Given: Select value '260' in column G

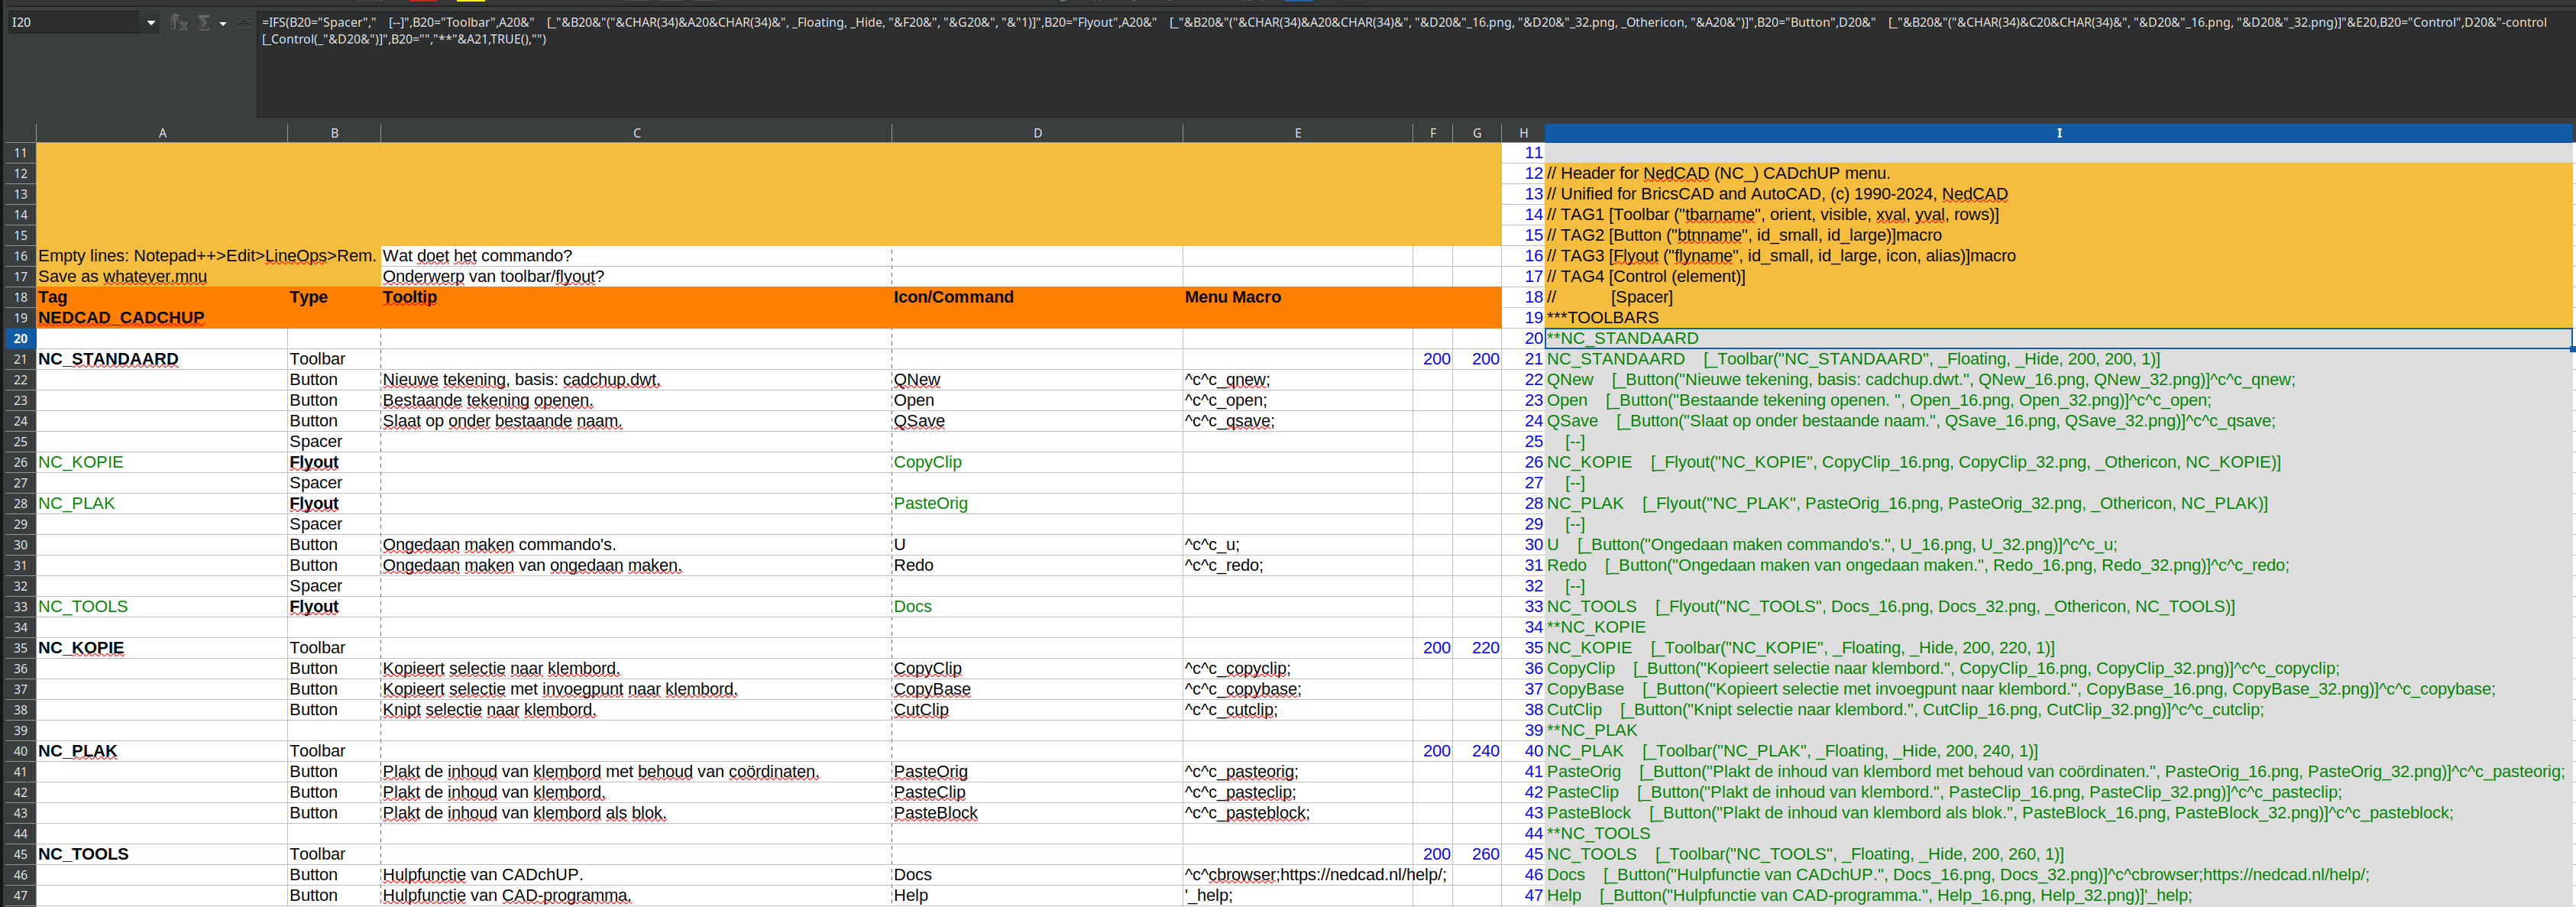Looking at the screenshot, I should coord(1476,854).
